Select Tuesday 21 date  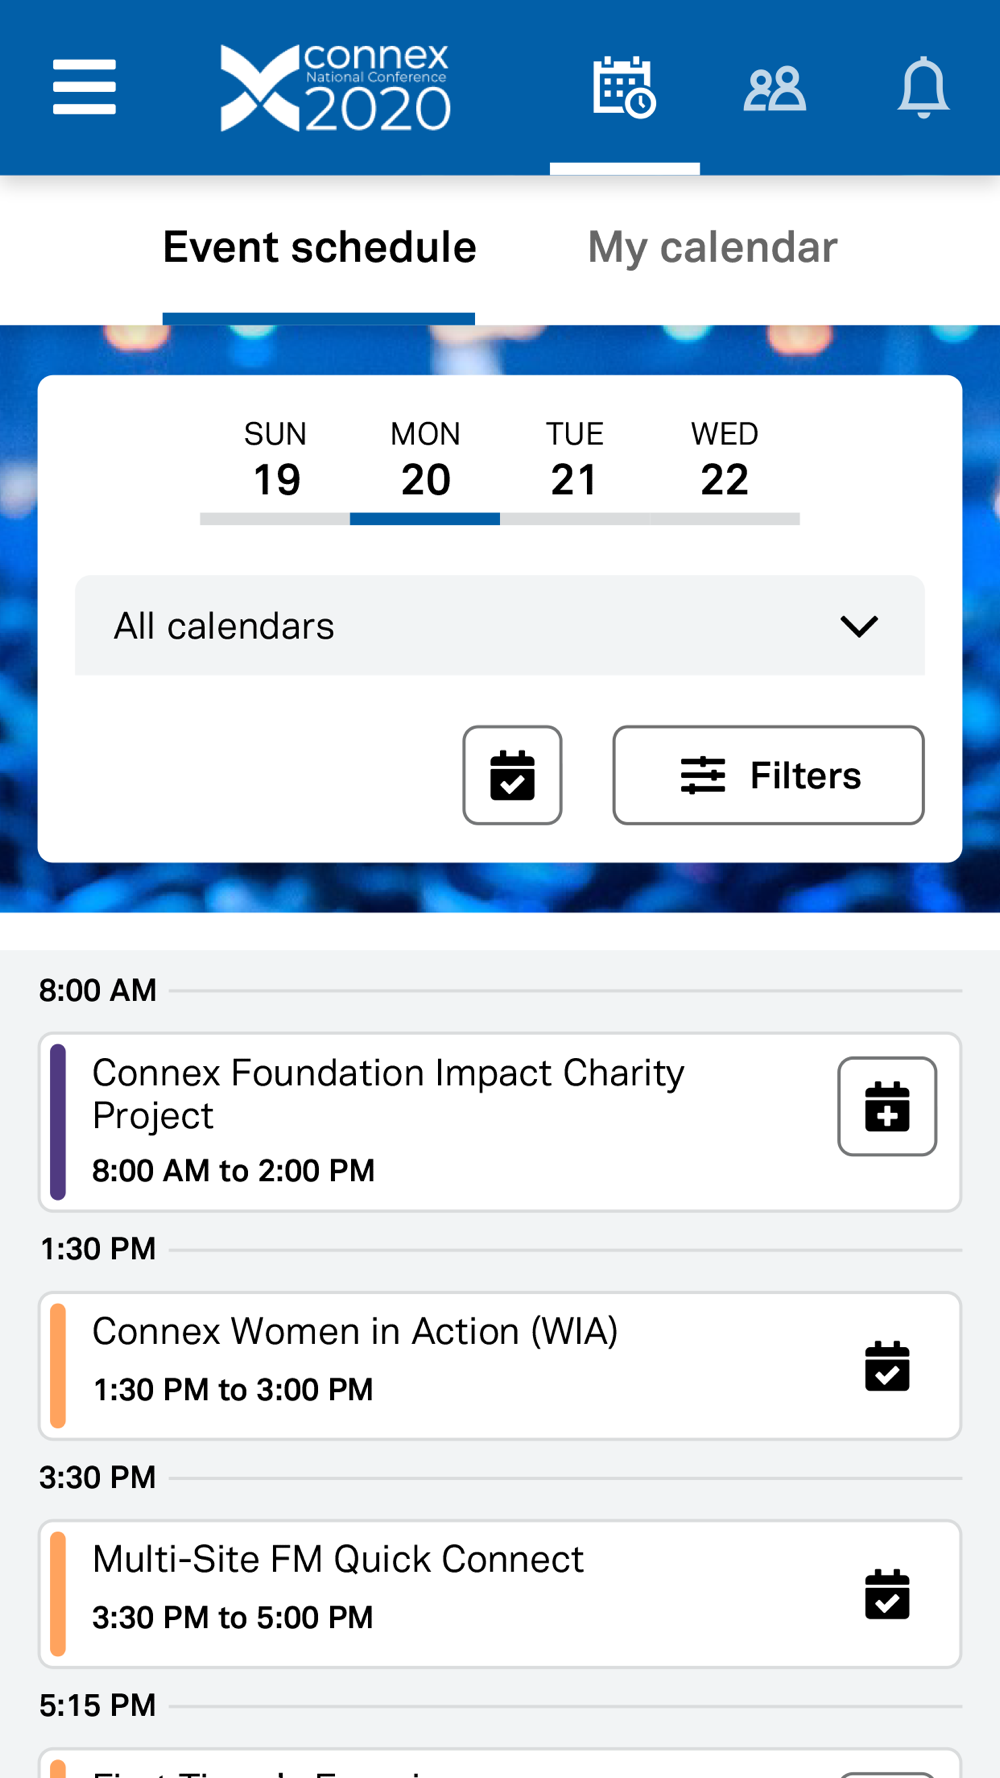point(575,460)
